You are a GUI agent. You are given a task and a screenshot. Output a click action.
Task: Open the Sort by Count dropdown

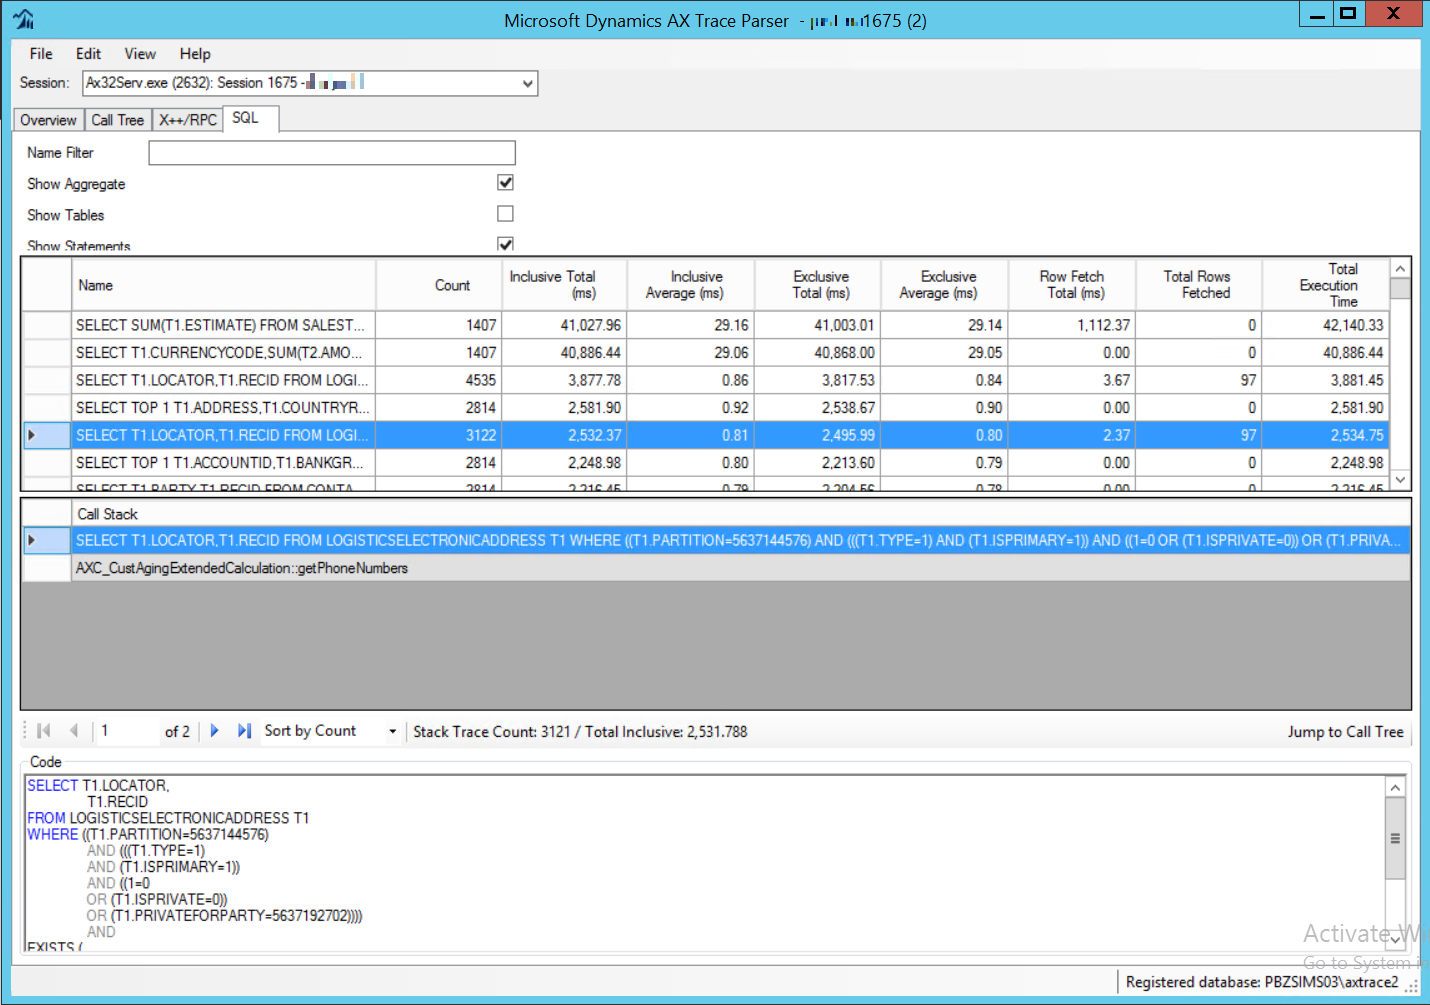coord(392,731)
